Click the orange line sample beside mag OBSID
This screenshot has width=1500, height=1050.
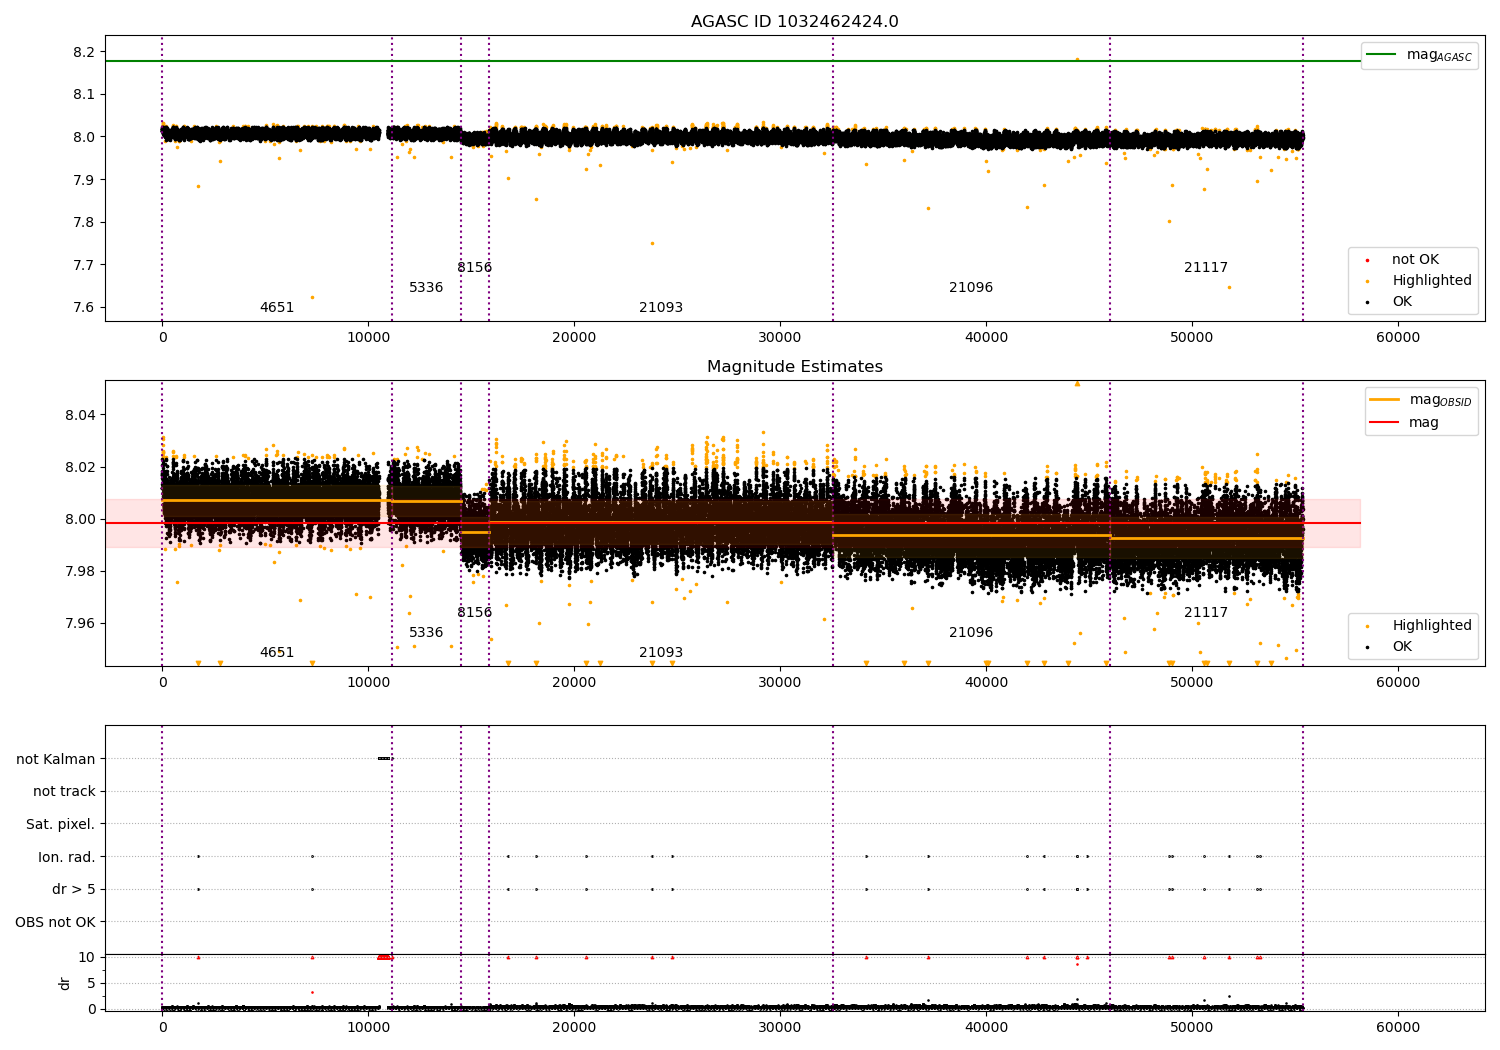coord(1384,400)
